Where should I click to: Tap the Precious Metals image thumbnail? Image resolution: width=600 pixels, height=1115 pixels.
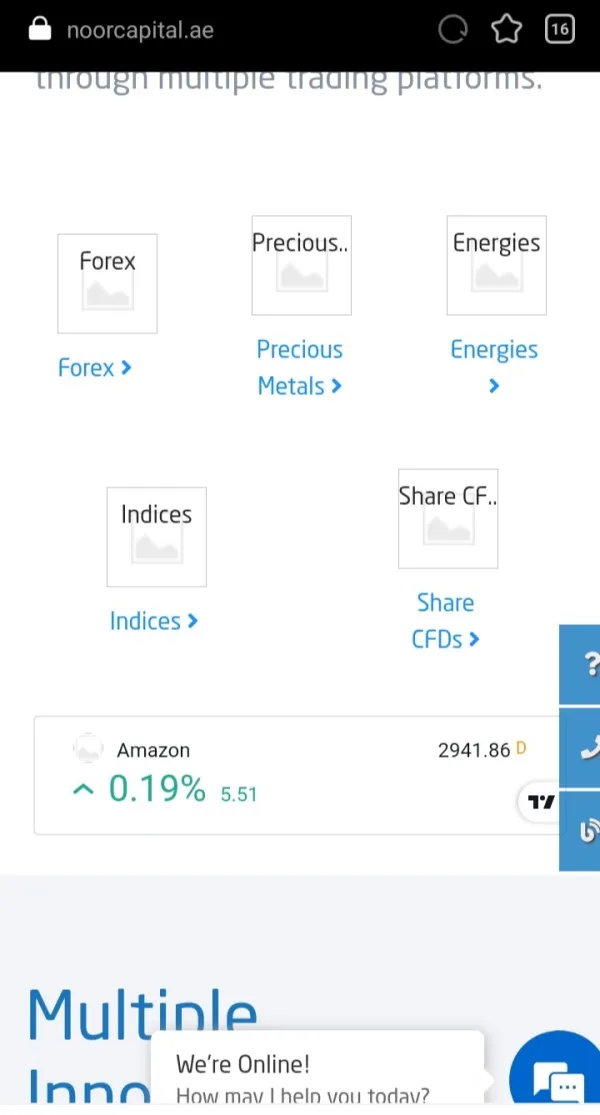tap(301, 266)
